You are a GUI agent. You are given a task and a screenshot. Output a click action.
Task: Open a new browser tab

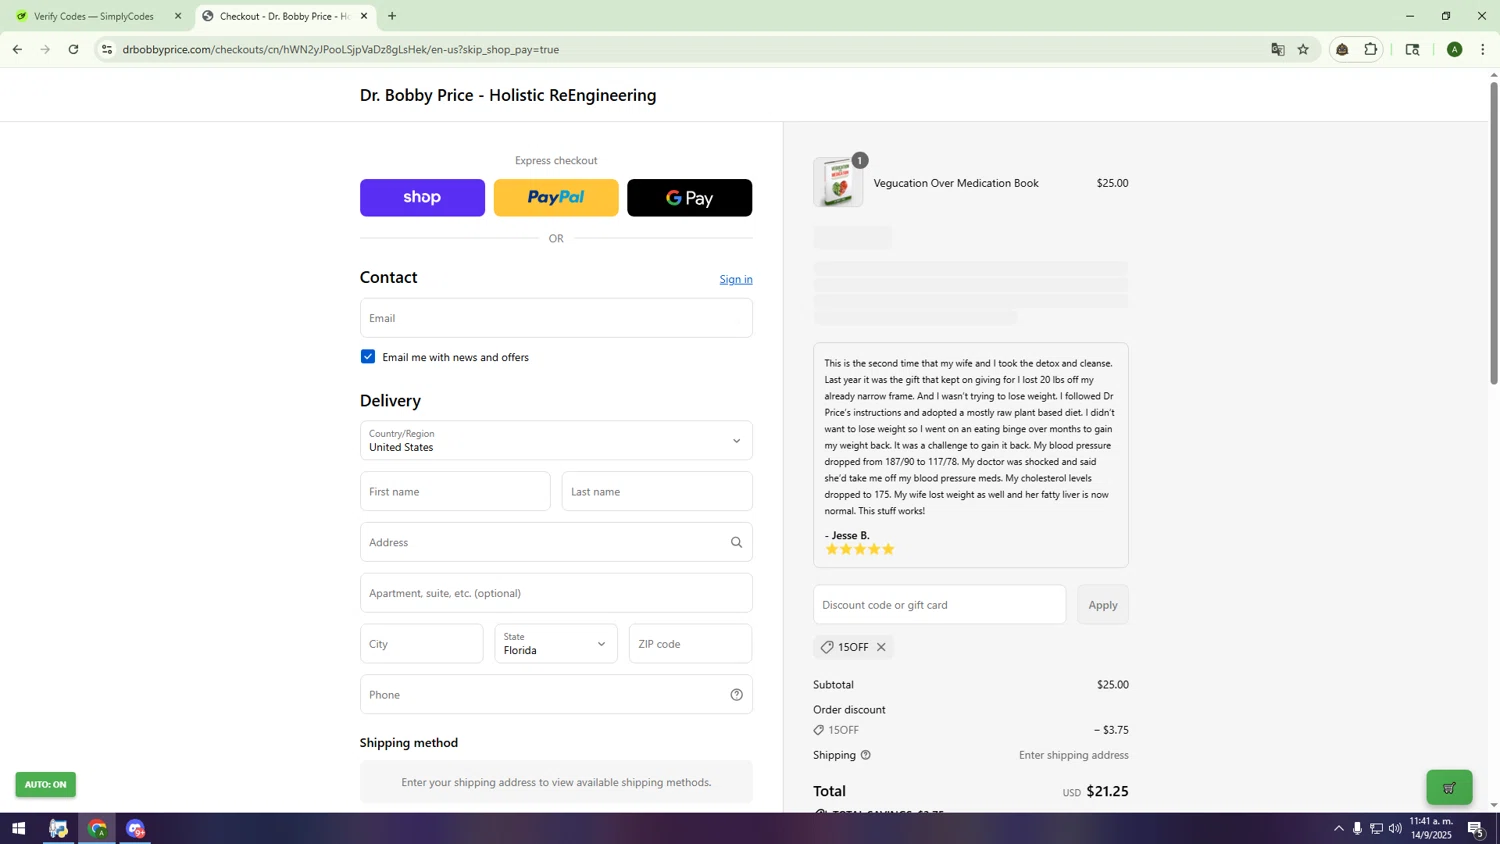392,16
